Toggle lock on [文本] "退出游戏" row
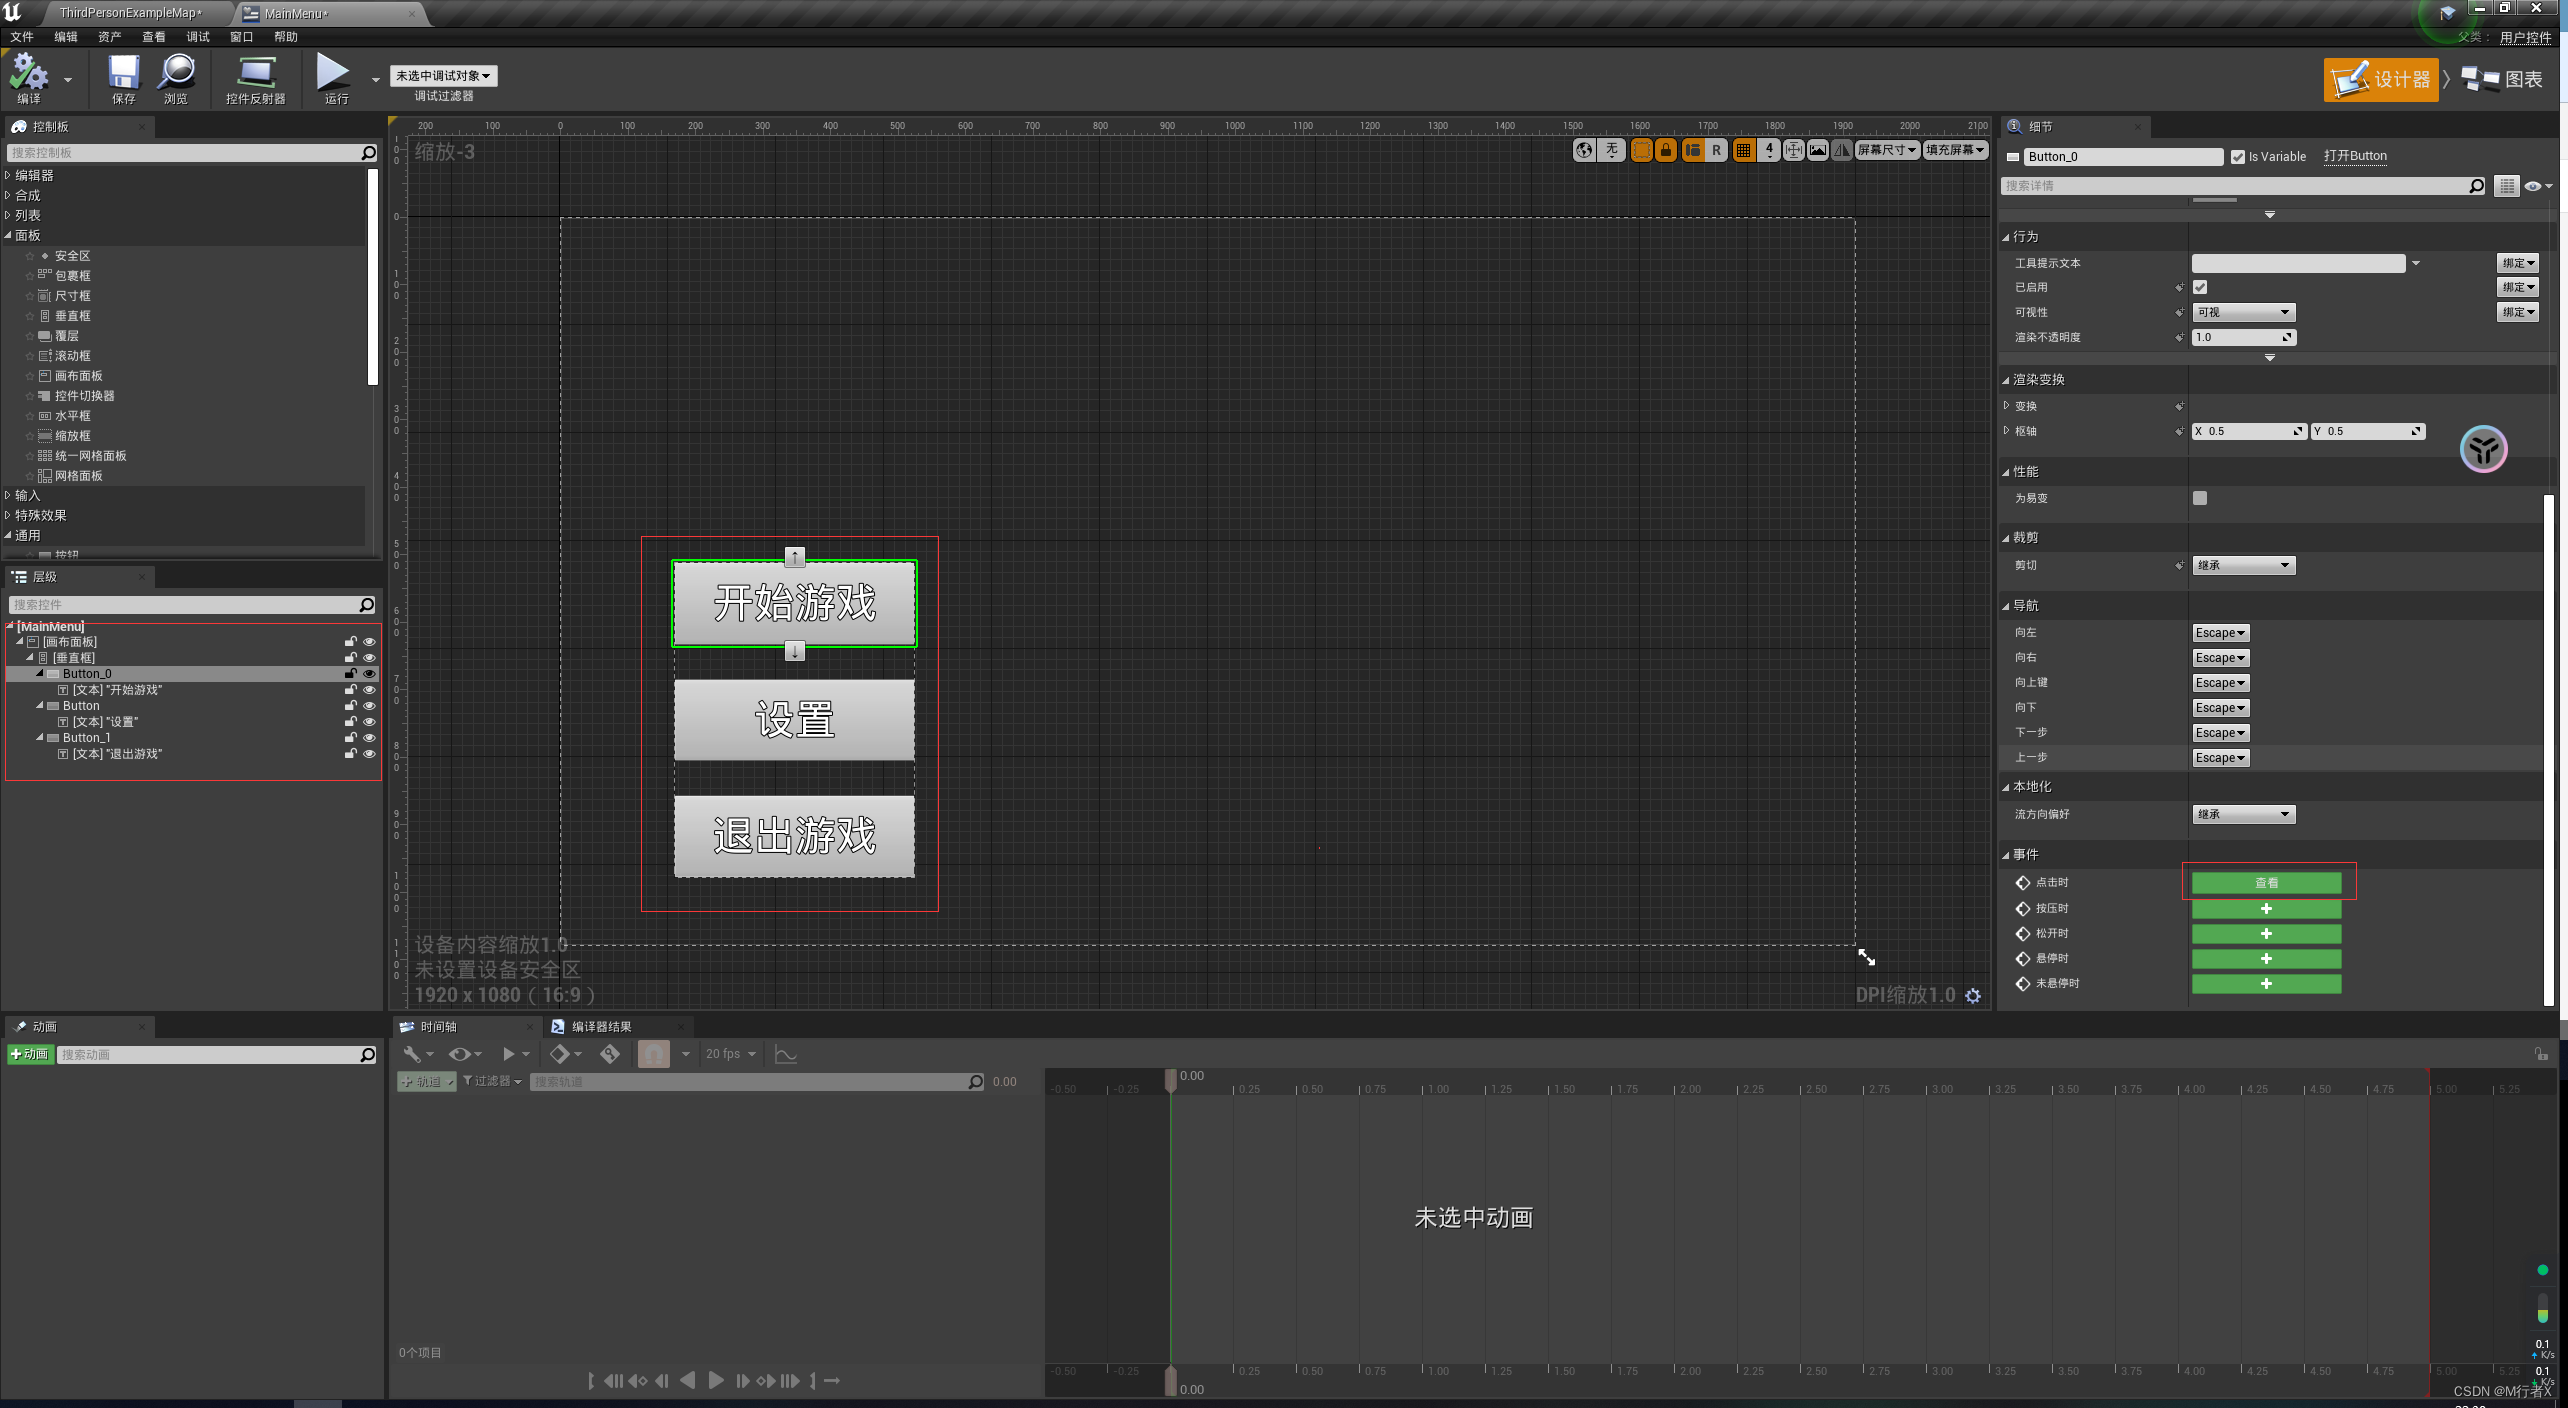Image resolution: width=2568 pixels, height=1408 pixels. click(x=351, y=754)
